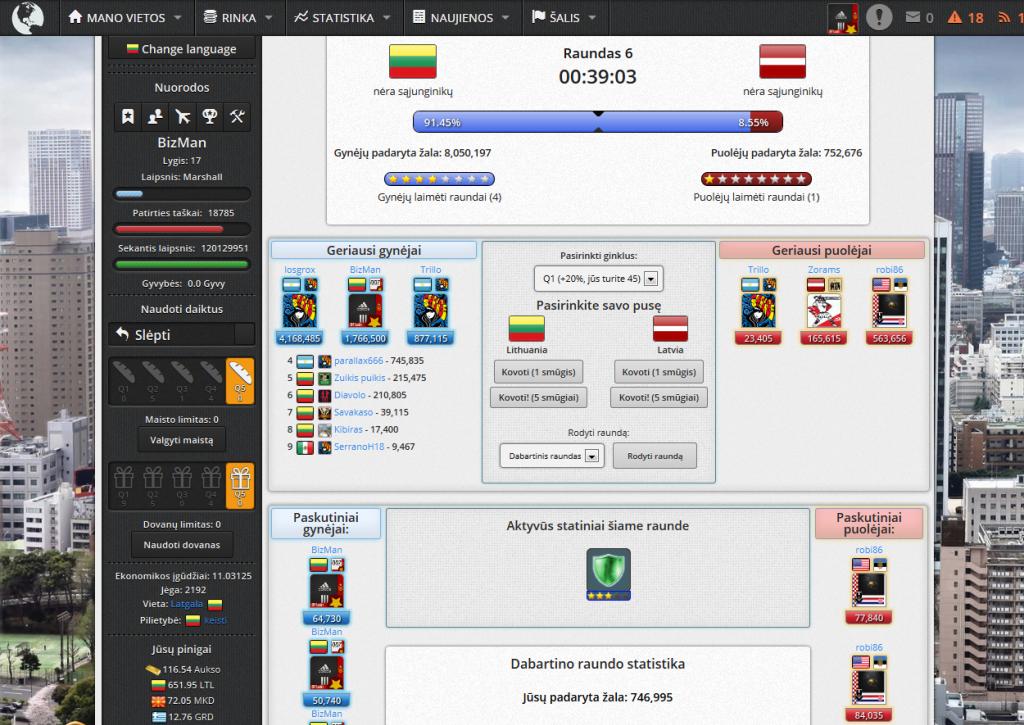Click the green shield active booster icon
The height and width of the screenshot is (725, 1024).
(x=609, y=574)
